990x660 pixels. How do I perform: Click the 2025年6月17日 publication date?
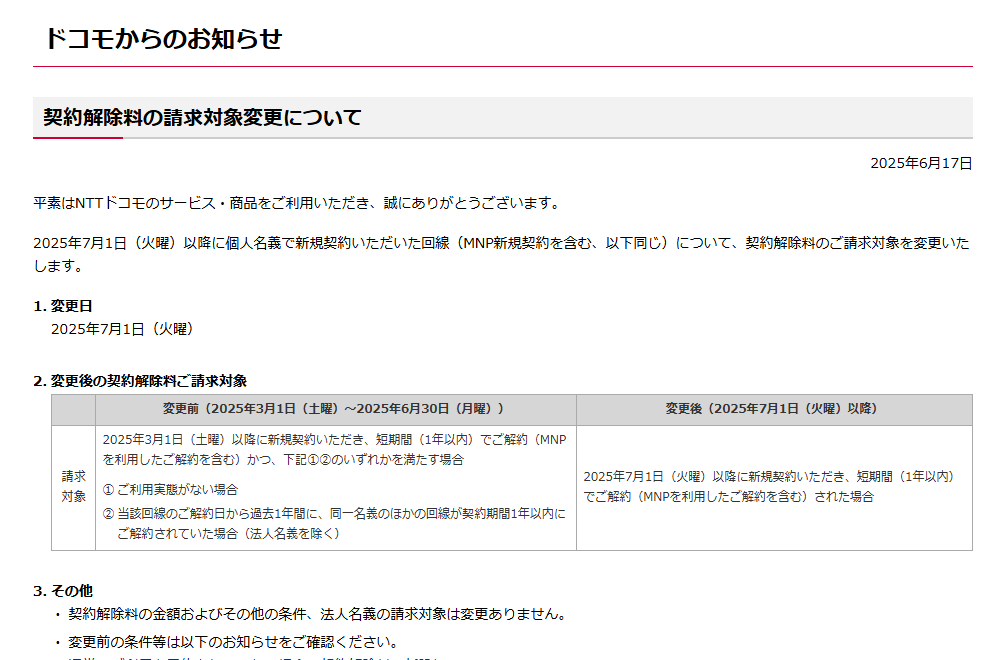pyautogui.click(x=921, y=163)
